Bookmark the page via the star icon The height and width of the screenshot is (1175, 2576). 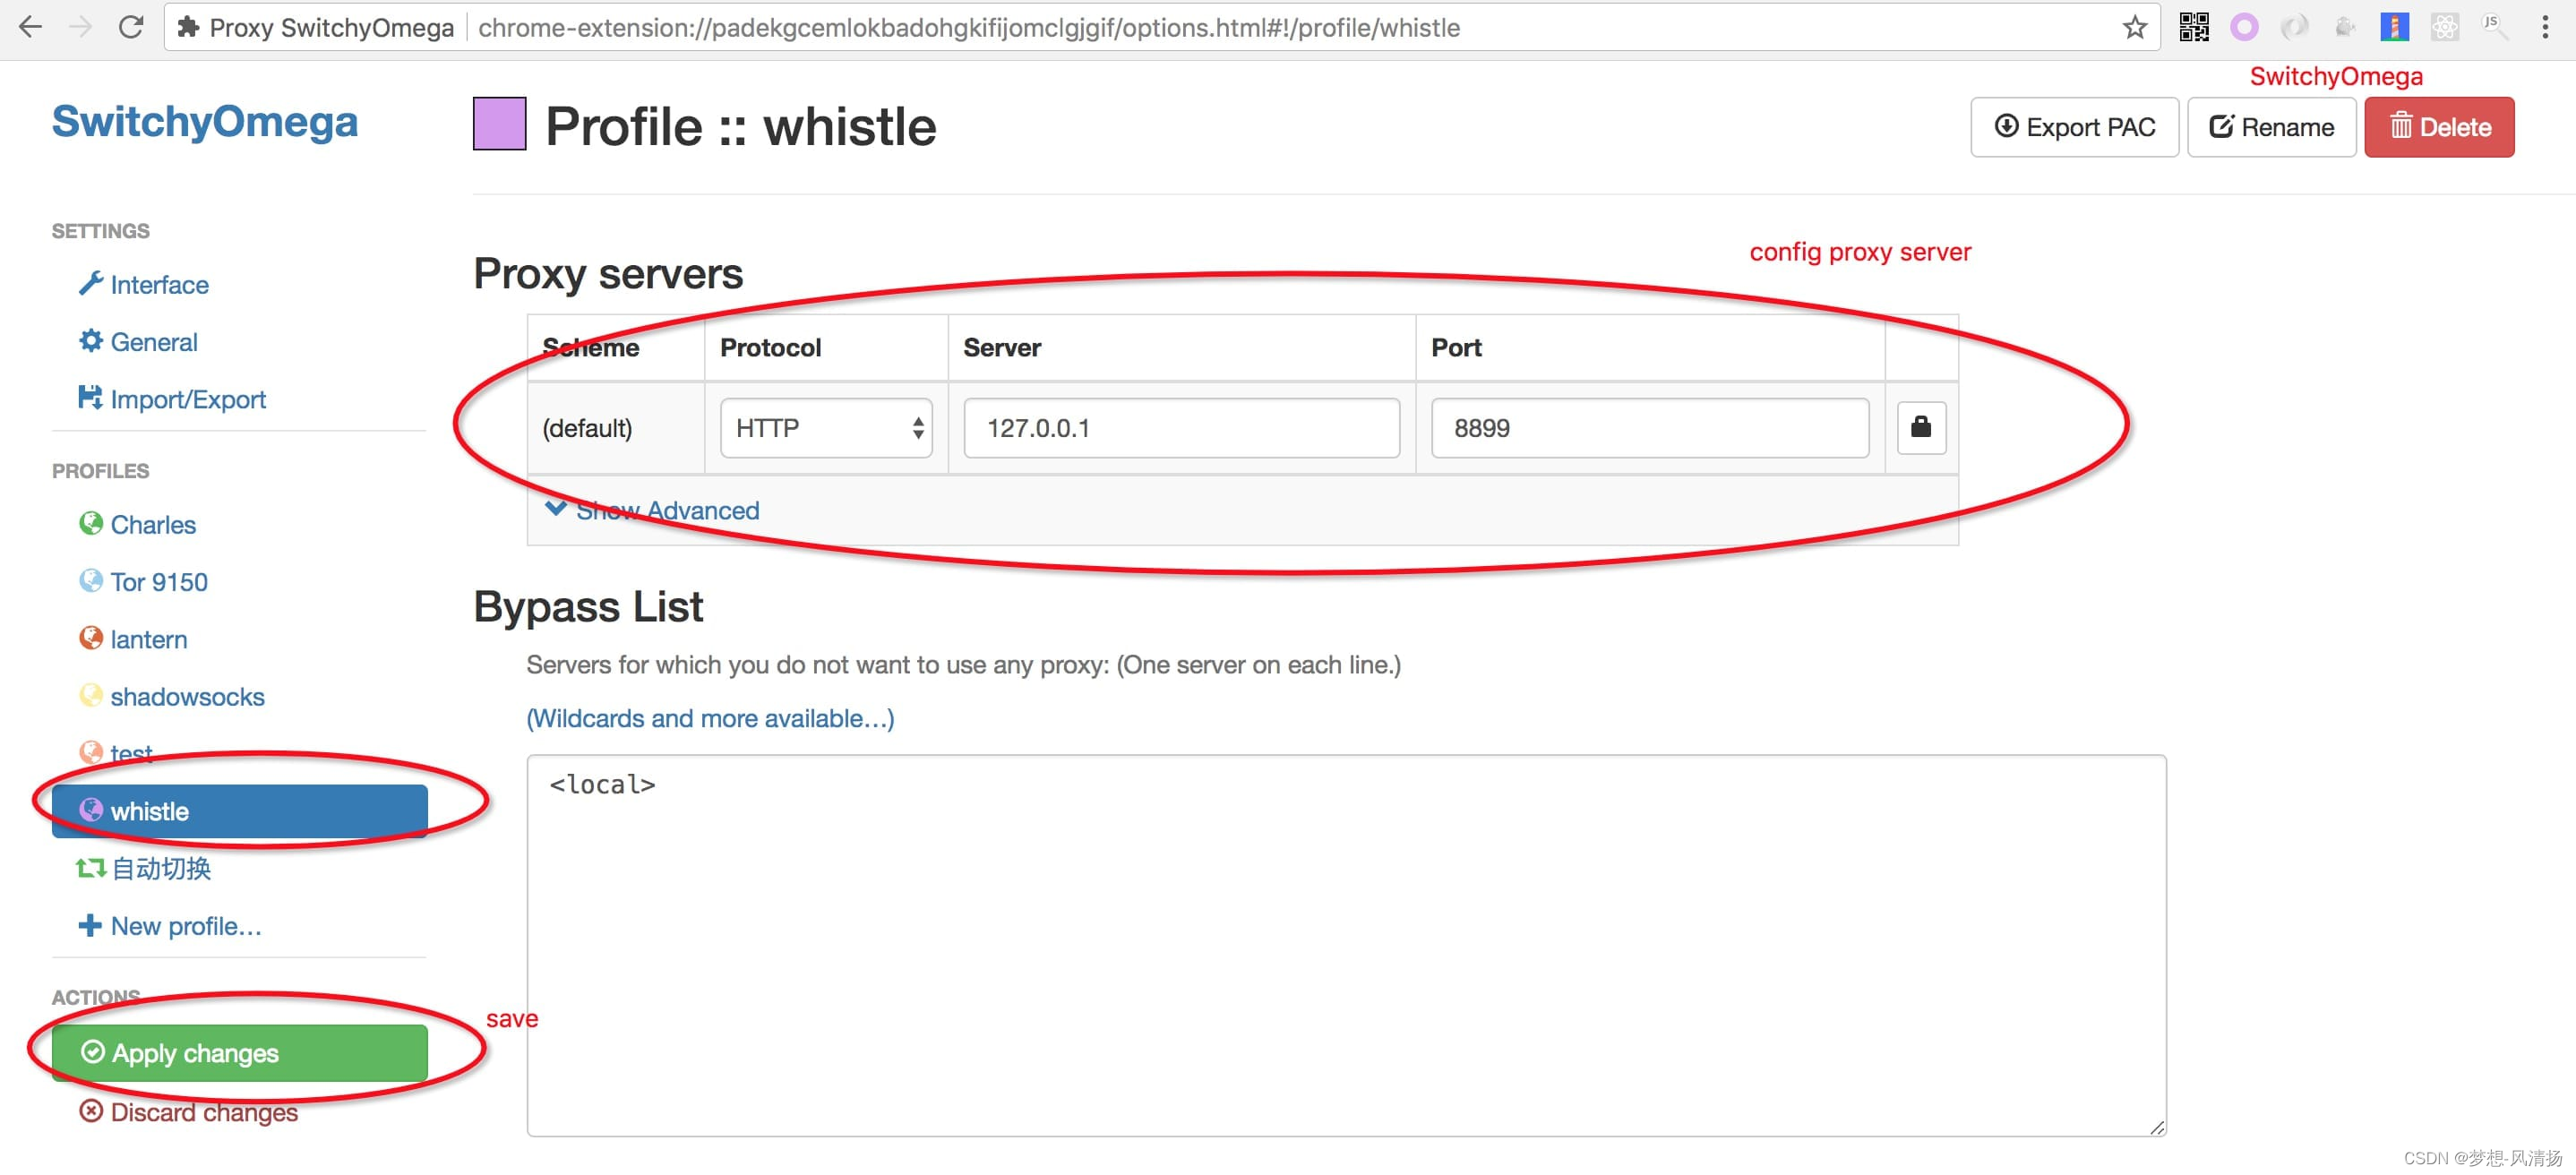click(2135, 27)
